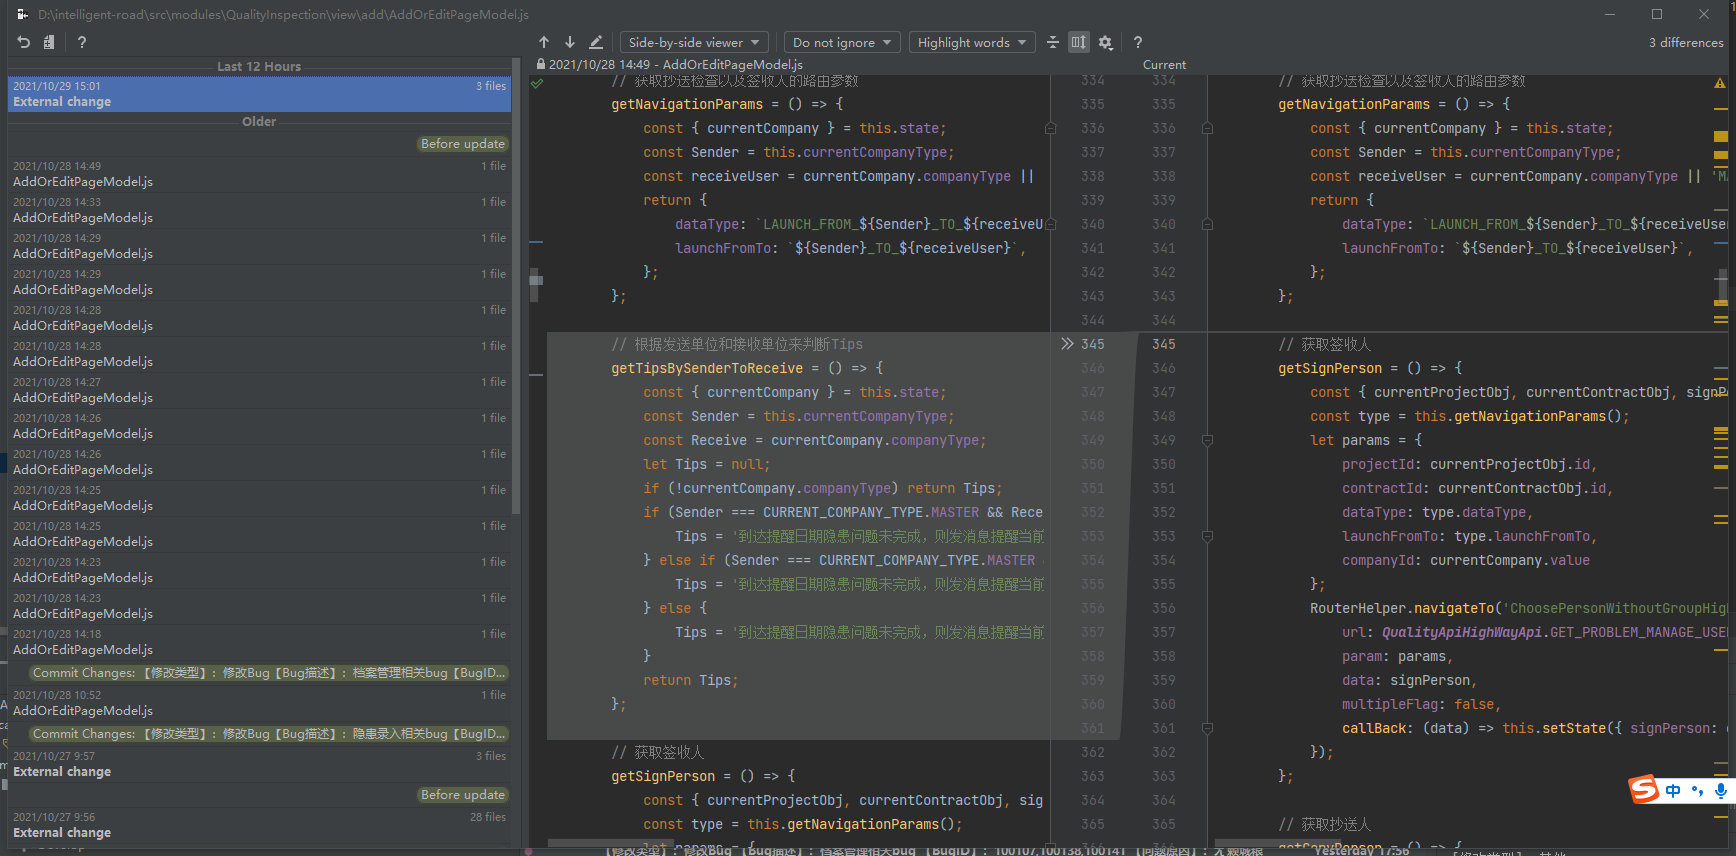Click yellow error stripe mark at top right
The height and width of the screenshot is (856, 1736).
tap(1720, 136)
